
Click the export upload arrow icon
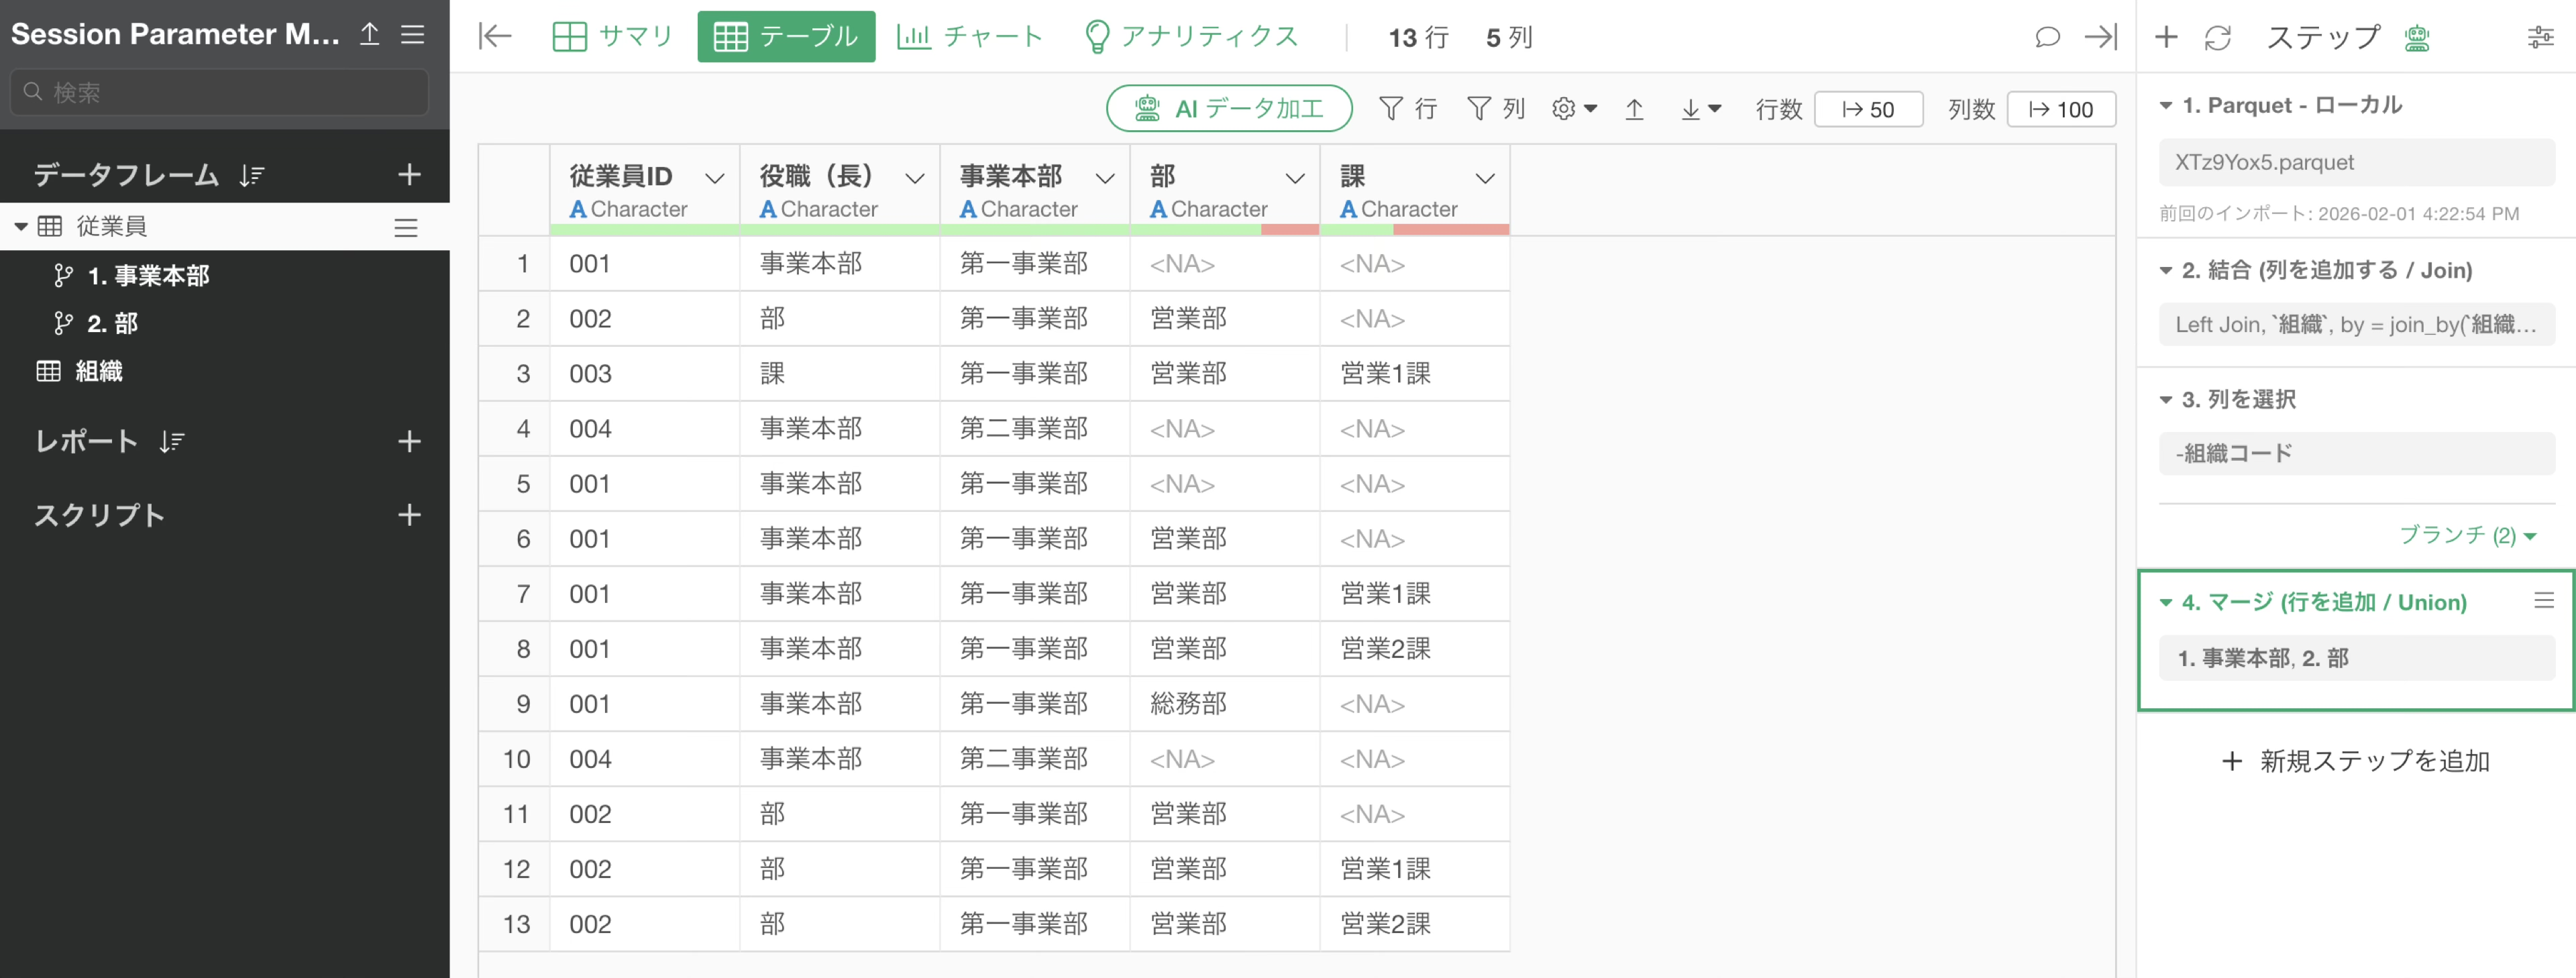(x=1634, y=109)
